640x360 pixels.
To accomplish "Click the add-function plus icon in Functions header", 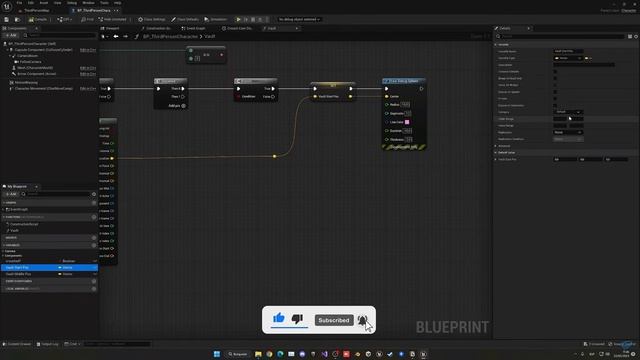I will (x=94, y=217).
